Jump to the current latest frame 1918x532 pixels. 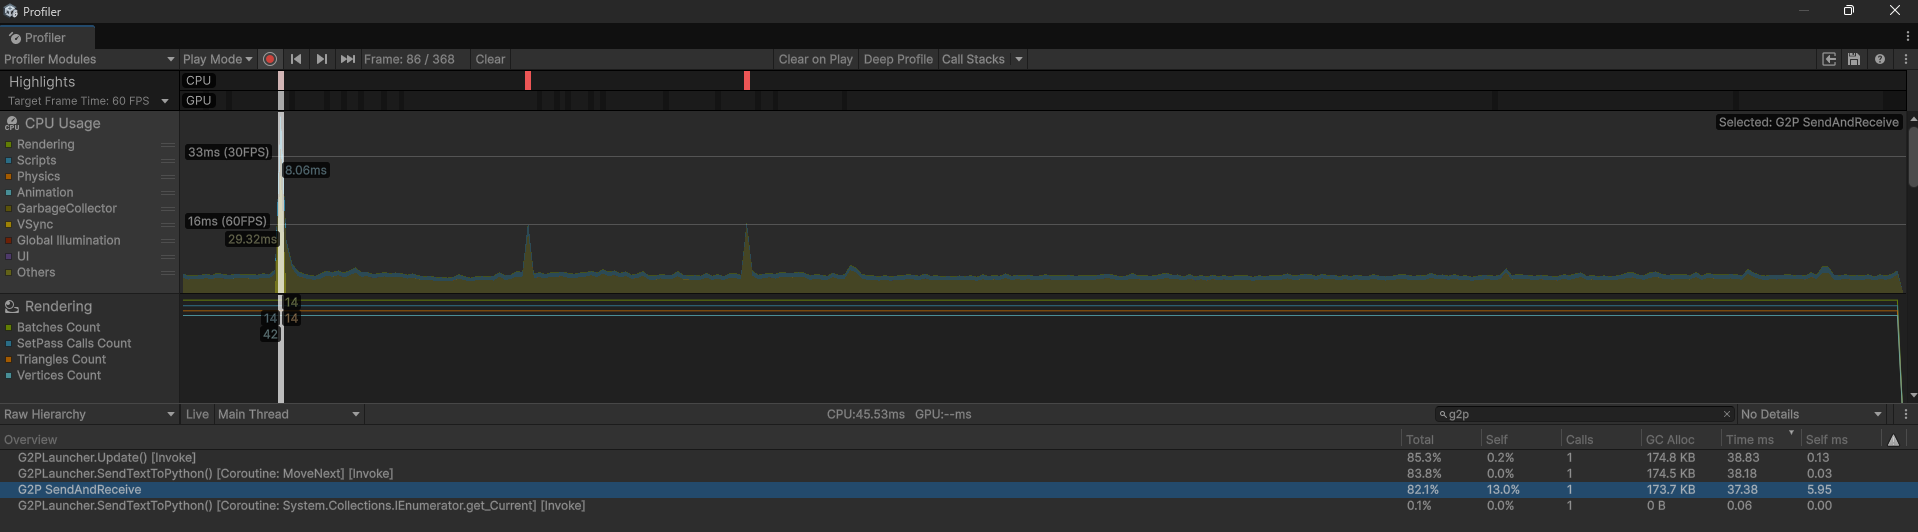pos(348,59)
